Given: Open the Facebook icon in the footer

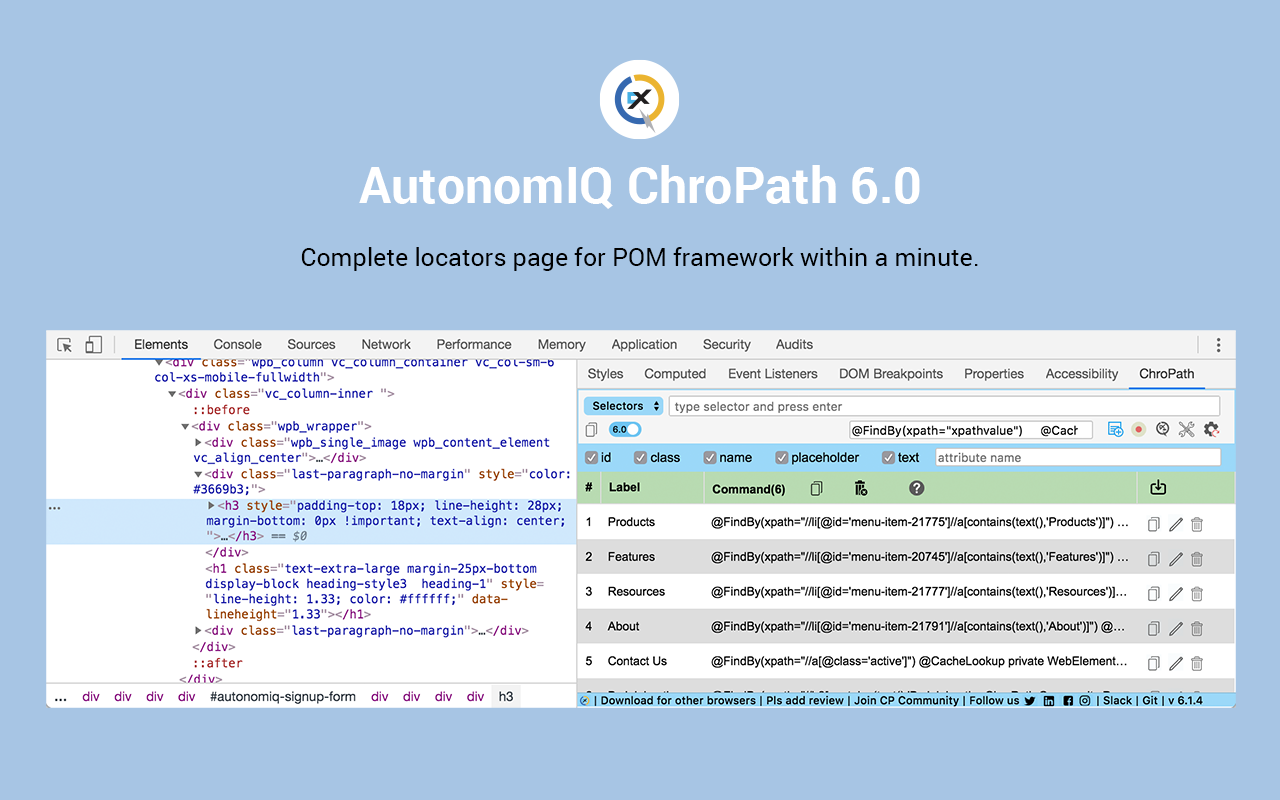Looking at the screenshot, I should point(1067,701).
